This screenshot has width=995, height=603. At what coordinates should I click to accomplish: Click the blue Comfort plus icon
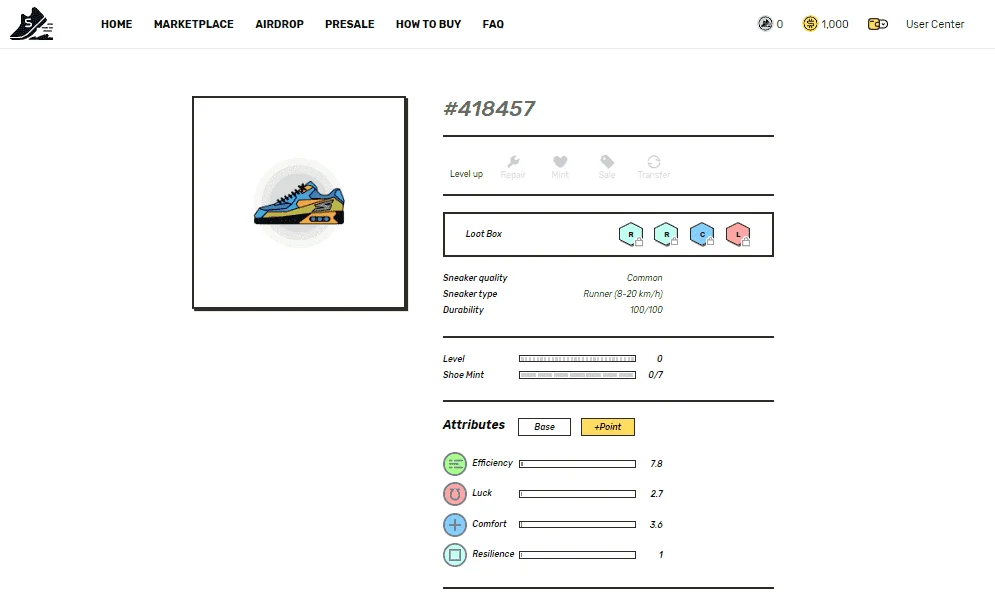(454, 525)
